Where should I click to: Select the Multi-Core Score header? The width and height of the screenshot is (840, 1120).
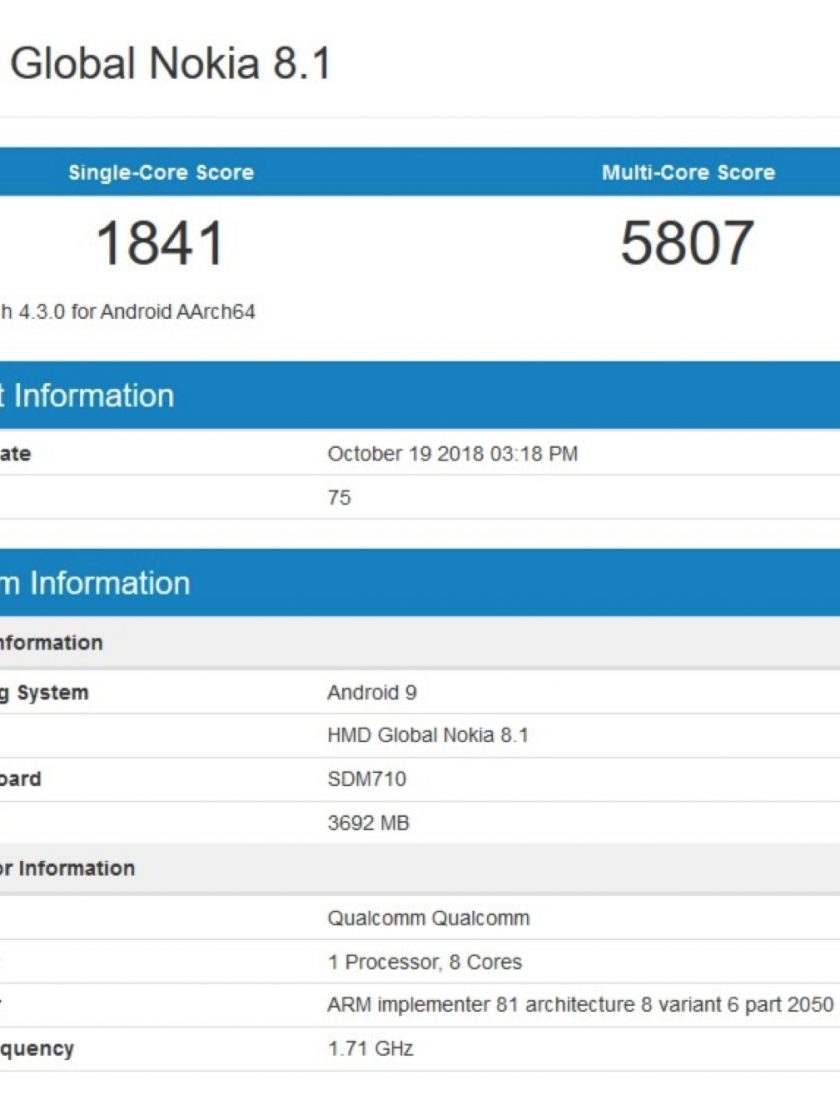(688, 172)
